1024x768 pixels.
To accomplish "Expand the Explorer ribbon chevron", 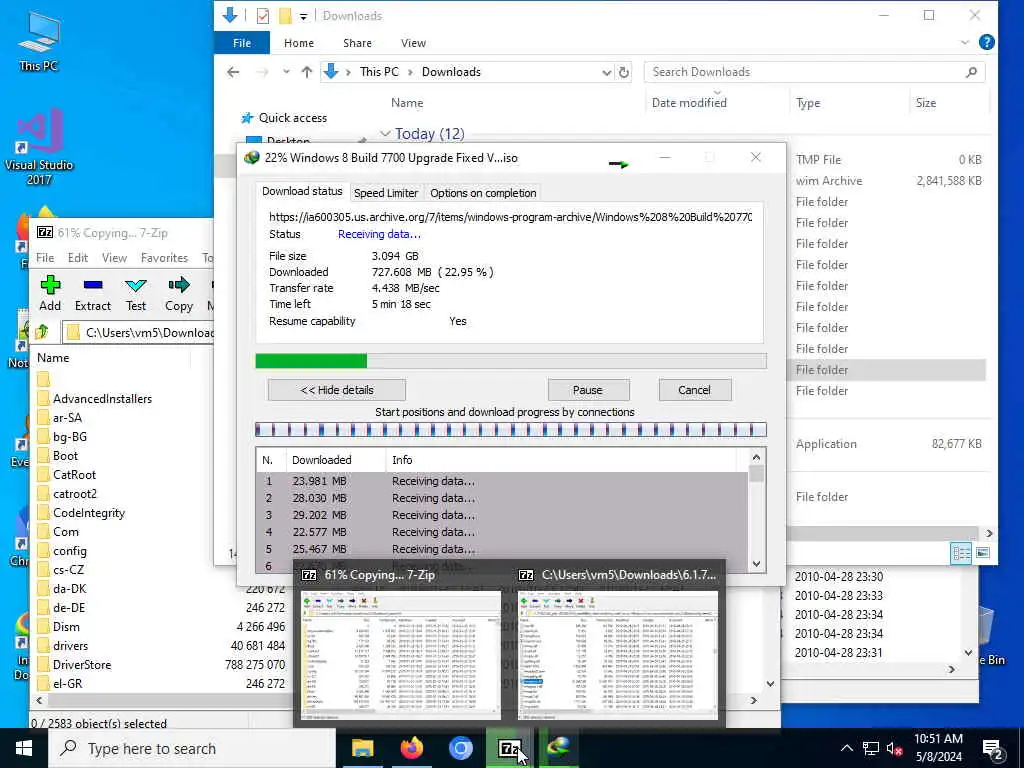I will 965,42.
